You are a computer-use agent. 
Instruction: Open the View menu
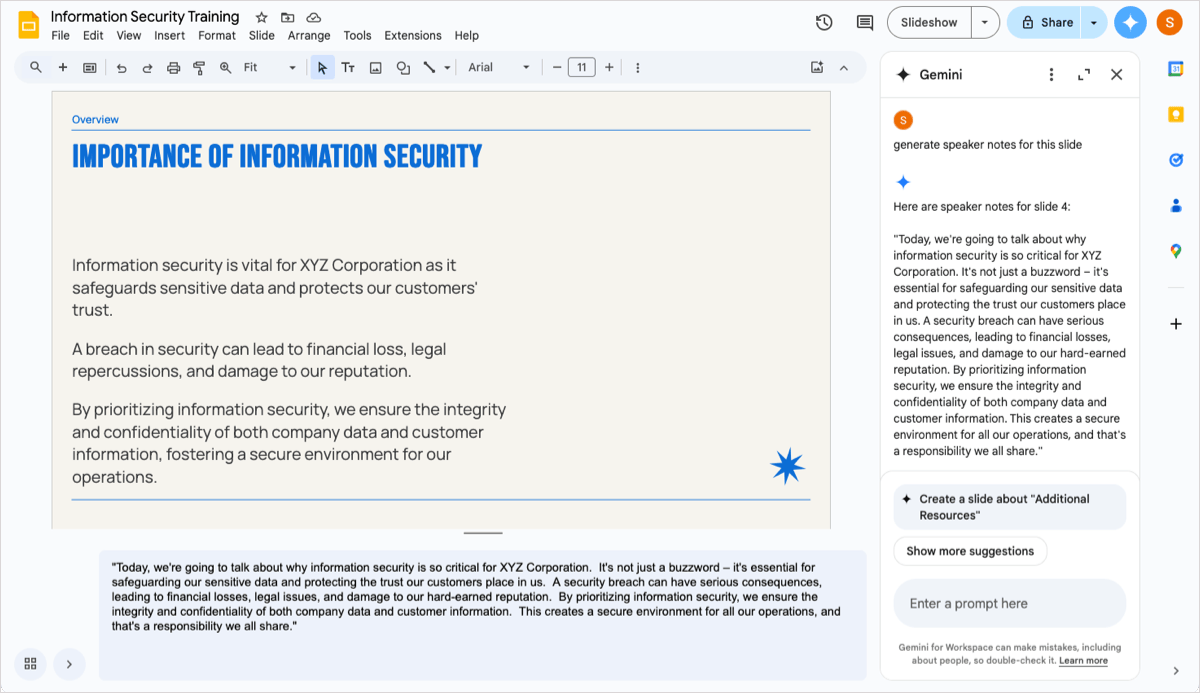129,35
